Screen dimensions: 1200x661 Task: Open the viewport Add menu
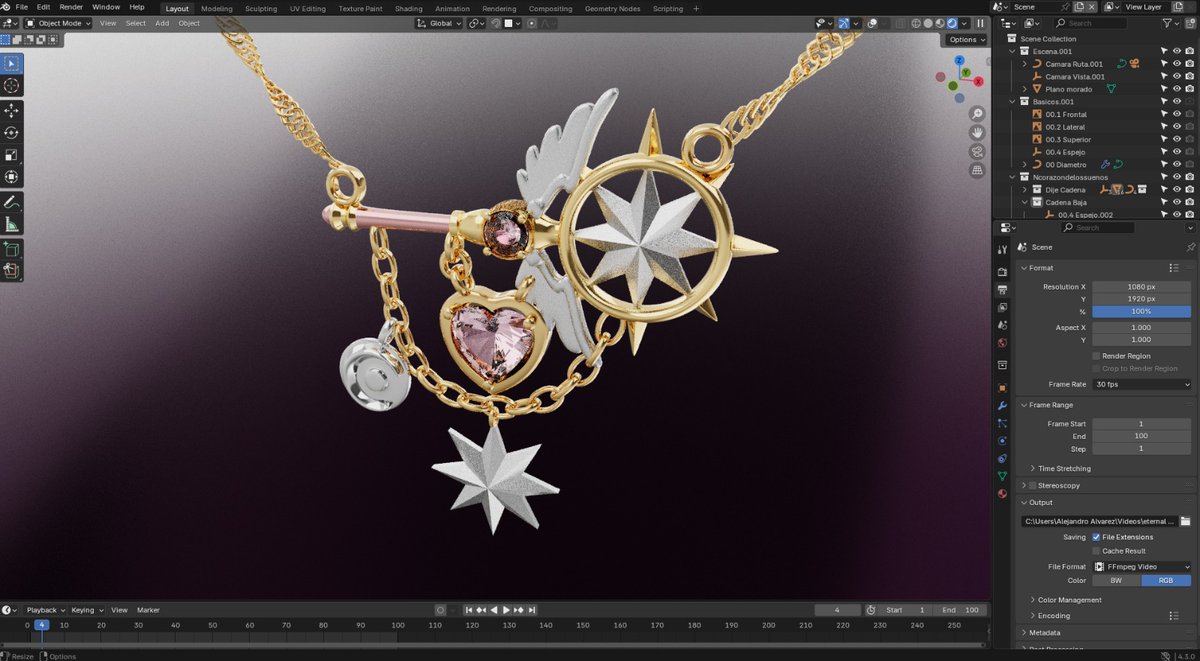coord(161,23)
